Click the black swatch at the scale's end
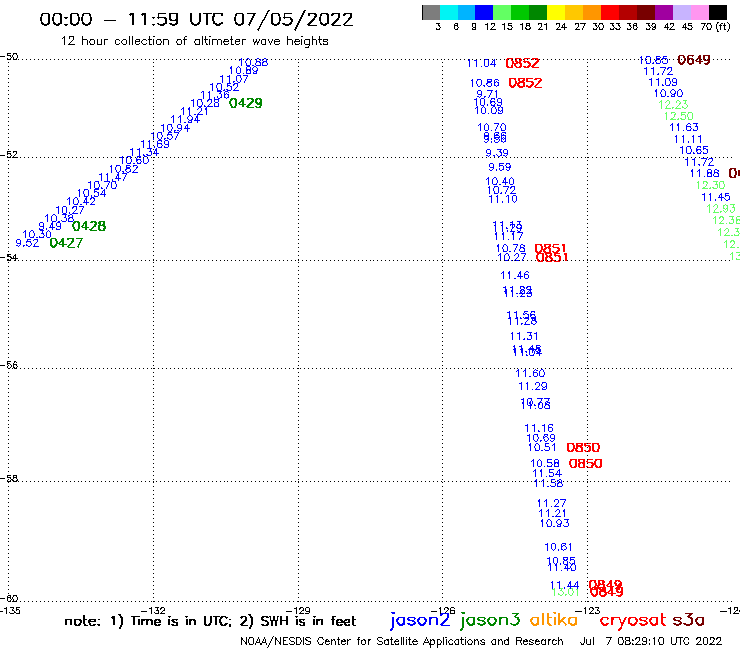 tap(717, 12)
